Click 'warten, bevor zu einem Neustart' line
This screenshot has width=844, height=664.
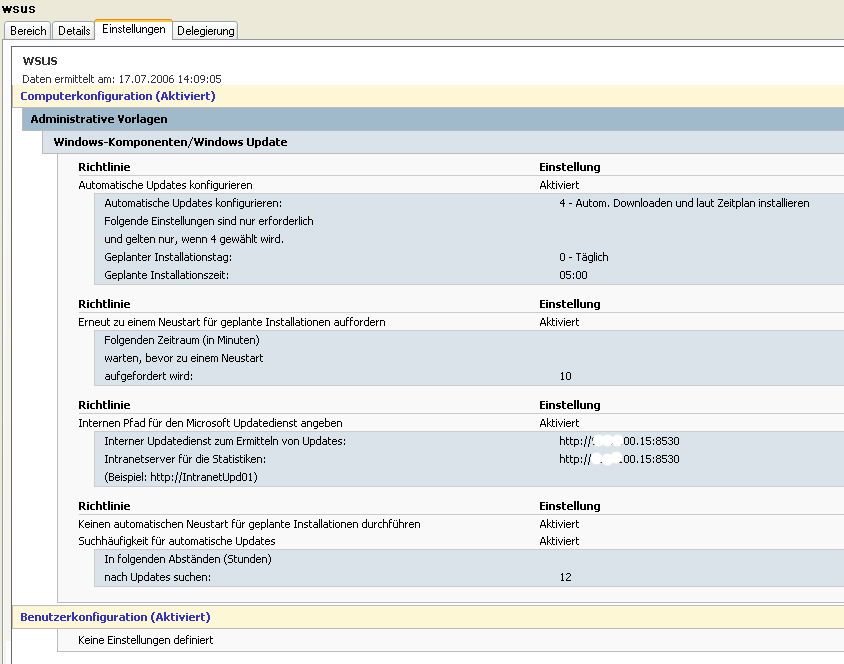click(x=184, y=358)
